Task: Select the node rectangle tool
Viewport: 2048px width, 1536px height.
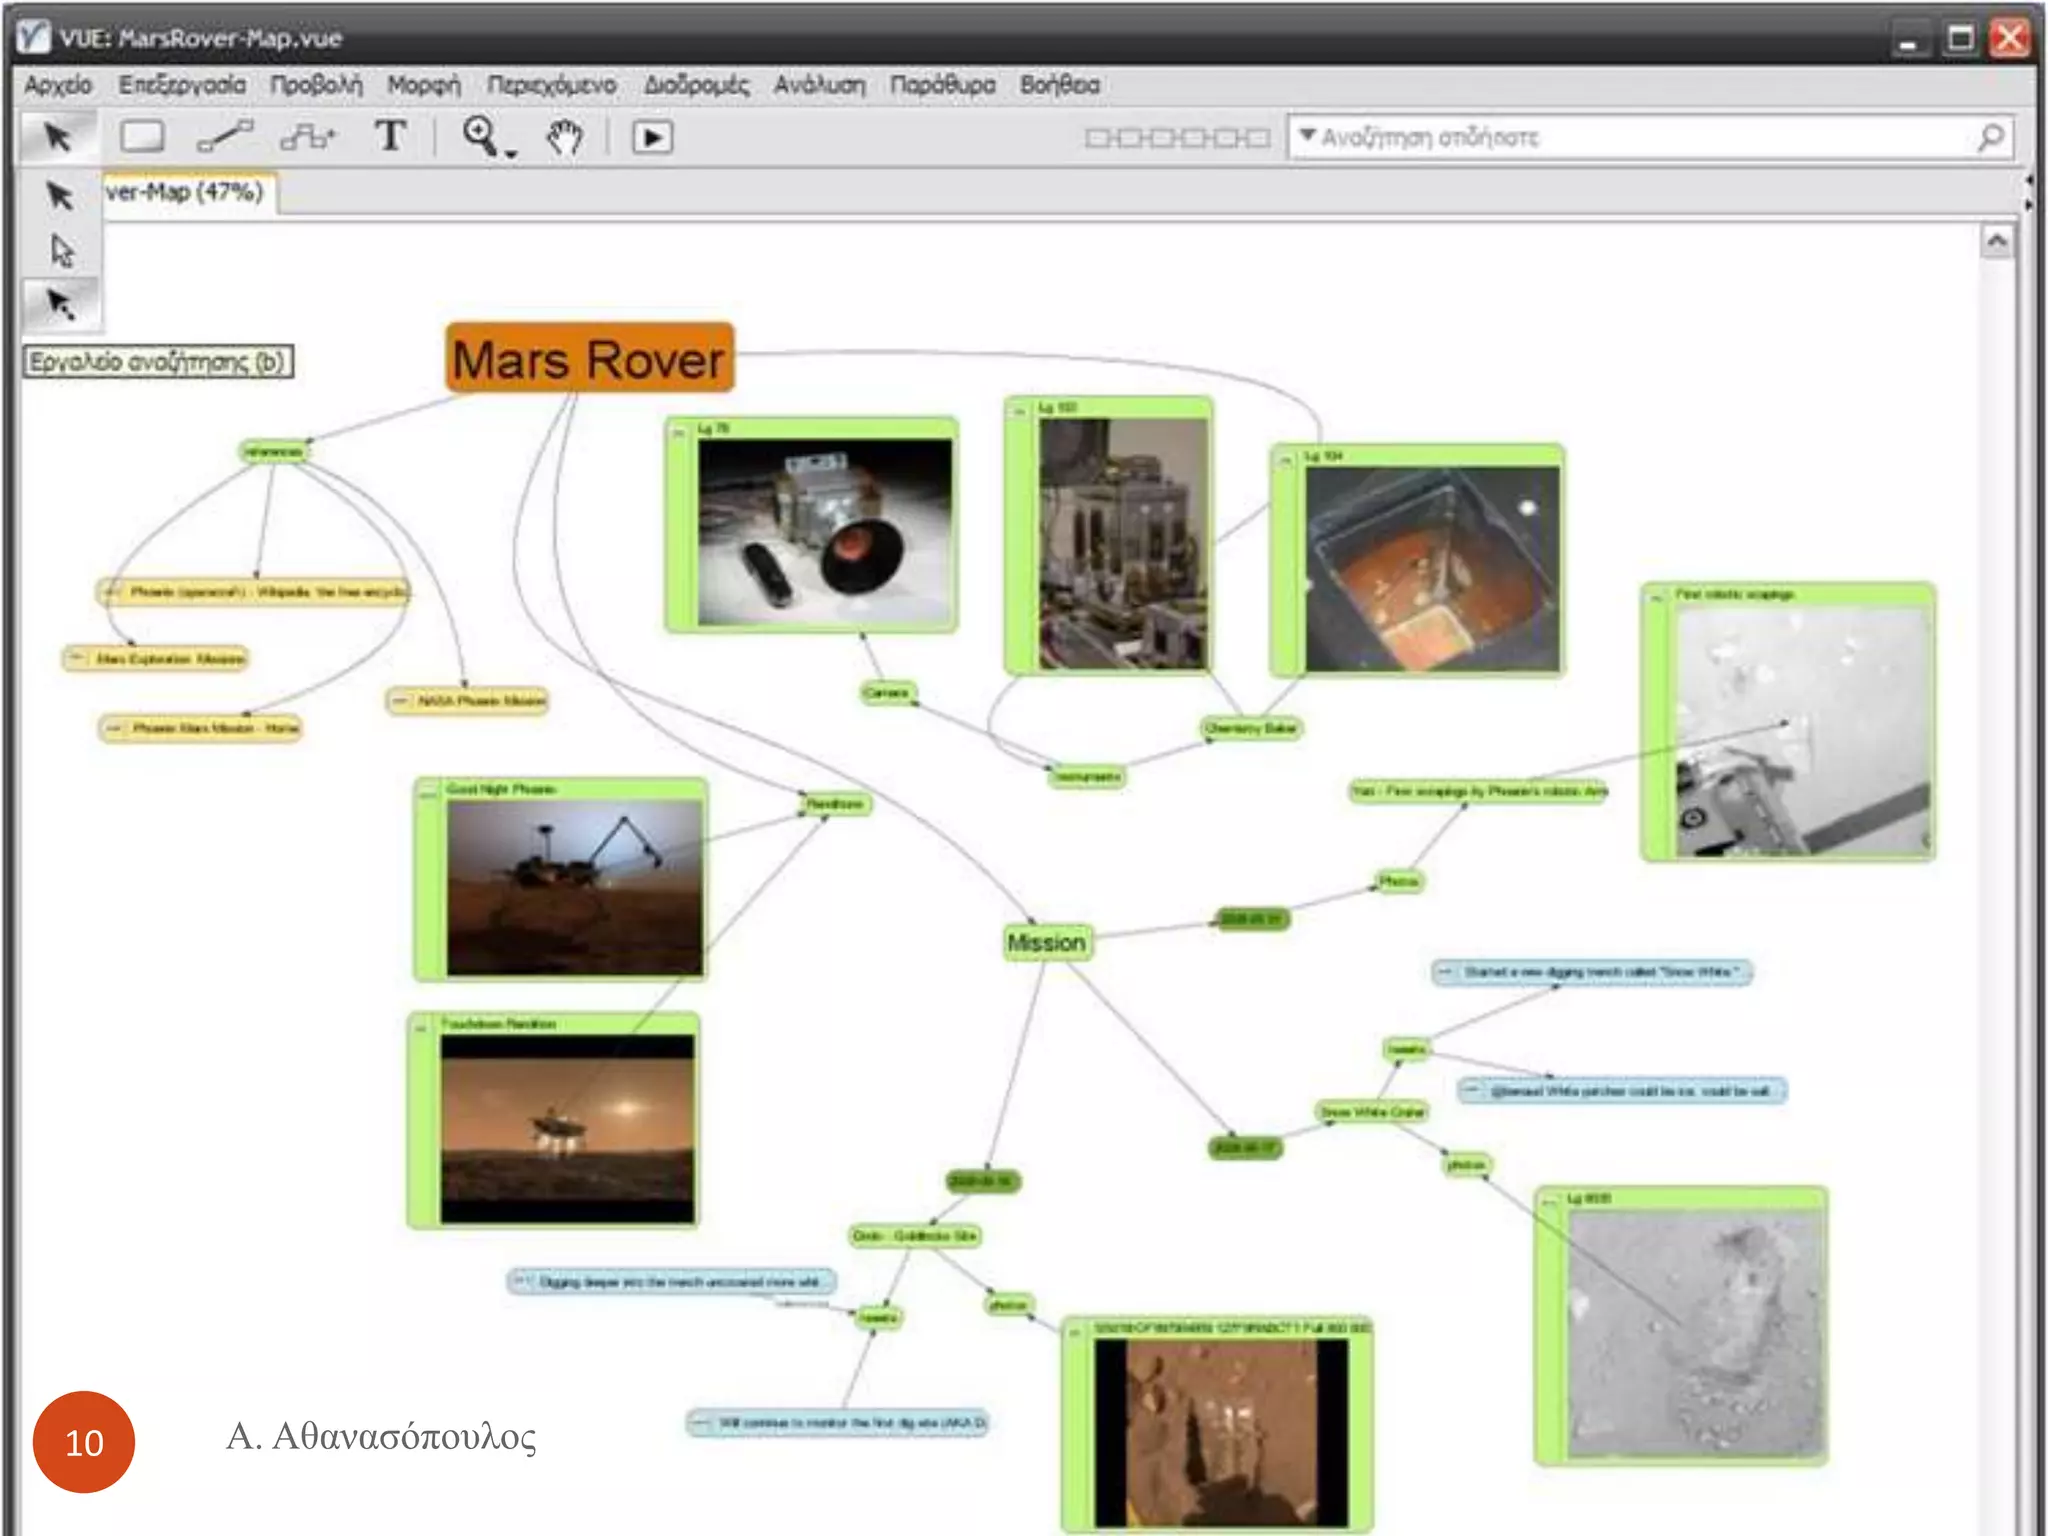Action: [142, 137]
